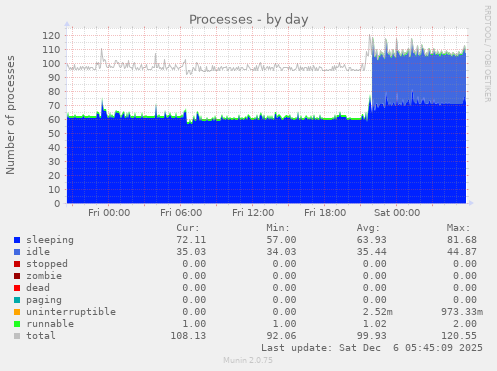Click the 'Number of processes' axis label
This screenshot has width=497, height=371.
click(x=10, y=115)
